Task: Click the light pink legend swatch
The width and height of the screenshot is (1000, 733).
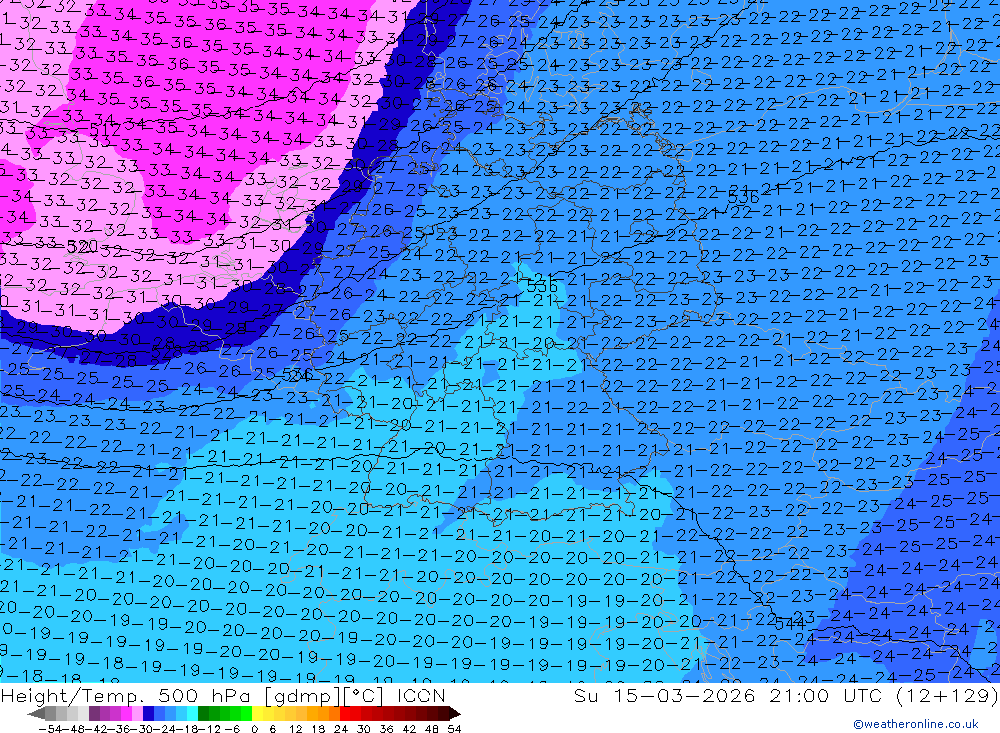Action: pos(137,713)
